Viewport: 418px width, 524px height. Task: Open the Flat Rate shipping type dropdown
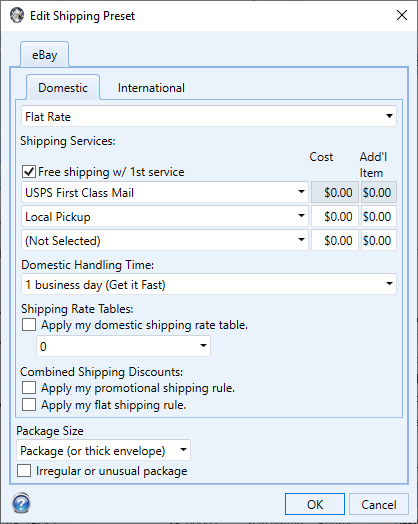[x=209, y=116]
